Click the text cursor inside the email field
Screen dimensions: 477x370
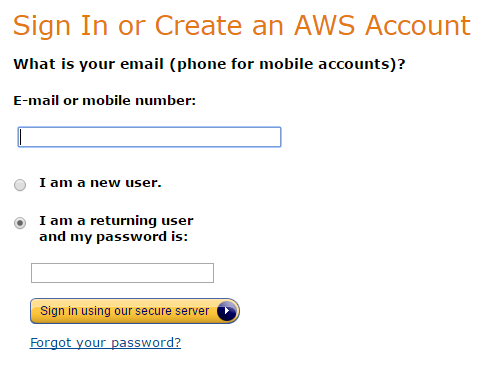click(x=21, y=137)
